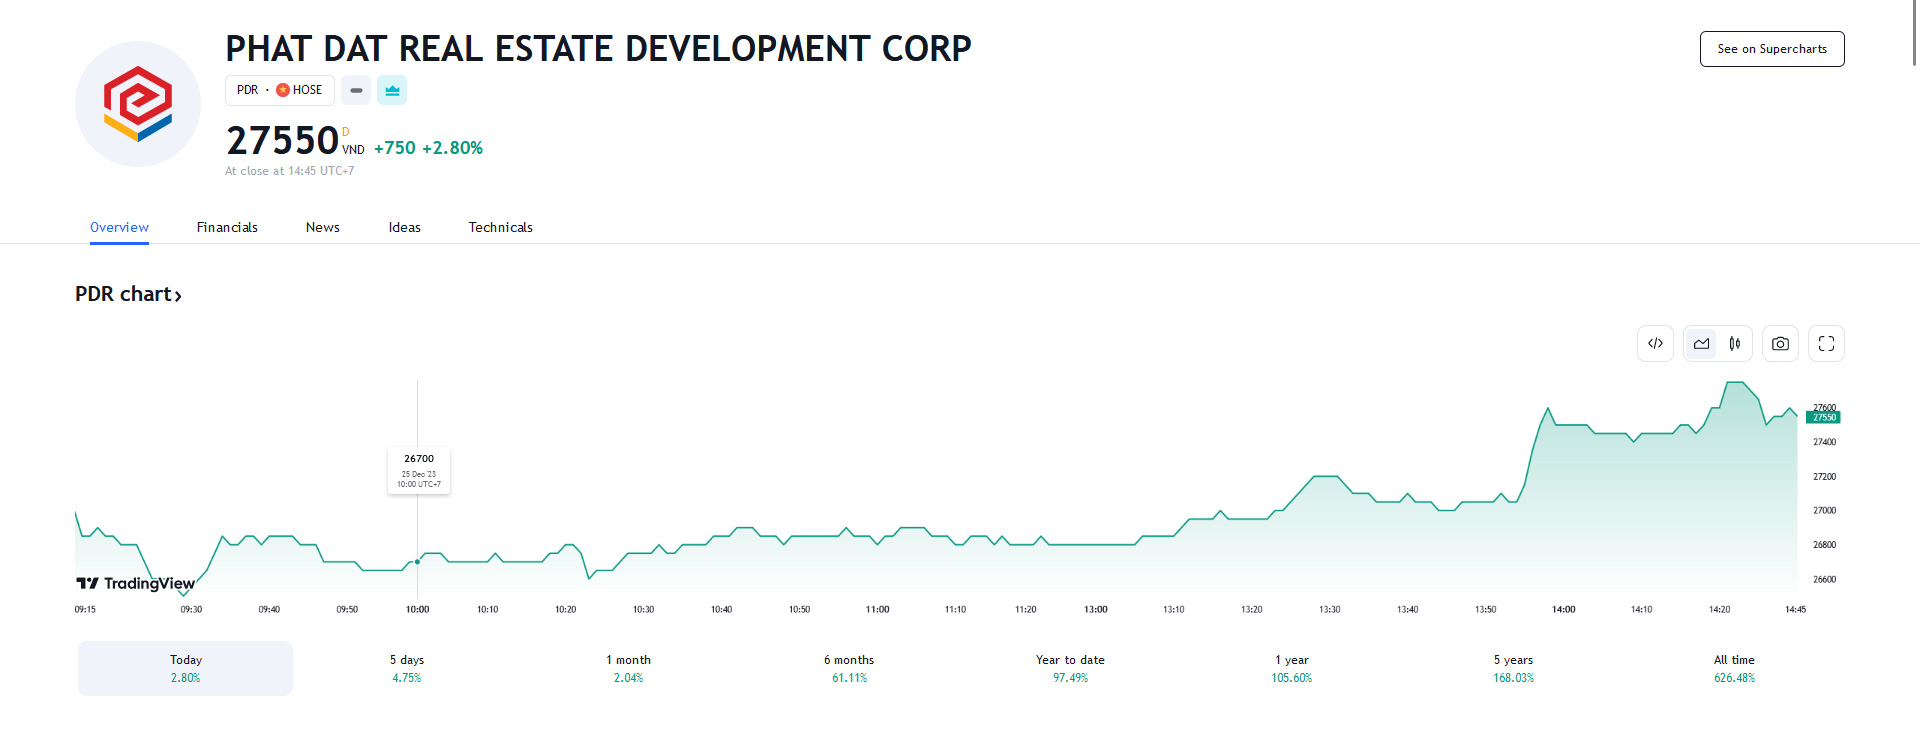Screen dimensions: 1920x732
Task: Switch to area chart view
Action: coord(1701,344)
